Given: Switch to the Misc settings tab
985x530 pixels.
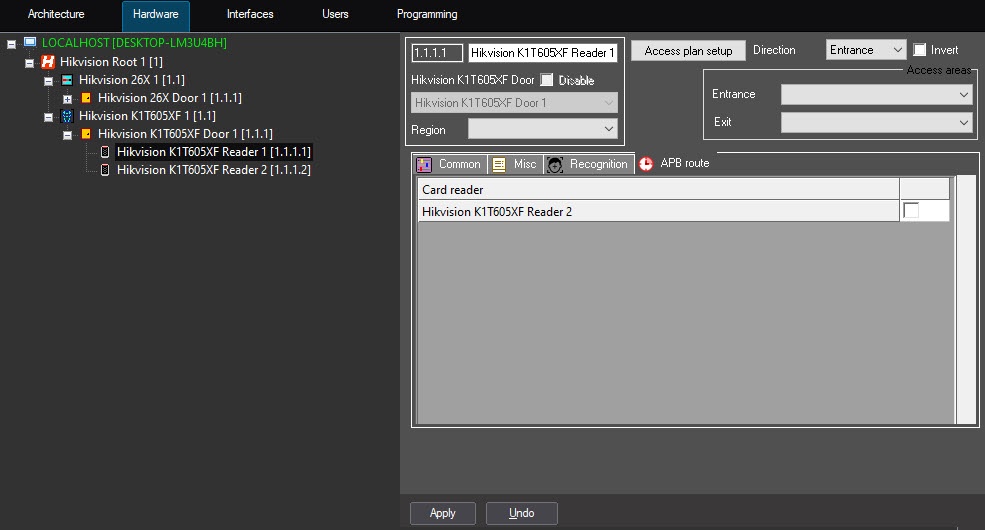Looking at the screenshot, I should click(514, 165).
